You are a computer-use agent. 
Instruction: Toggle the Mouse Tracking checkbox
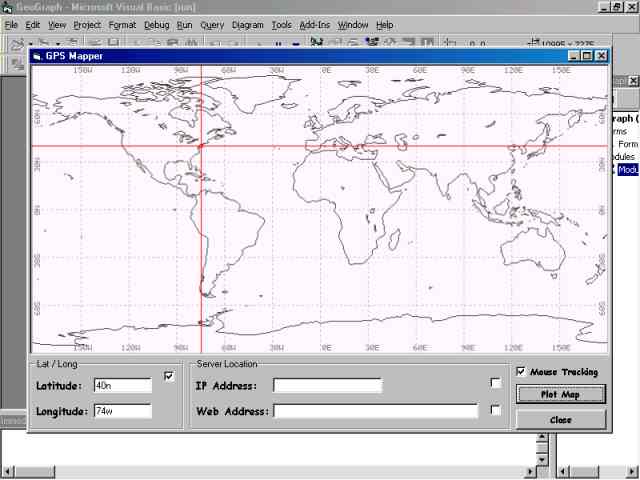(521, 372)
